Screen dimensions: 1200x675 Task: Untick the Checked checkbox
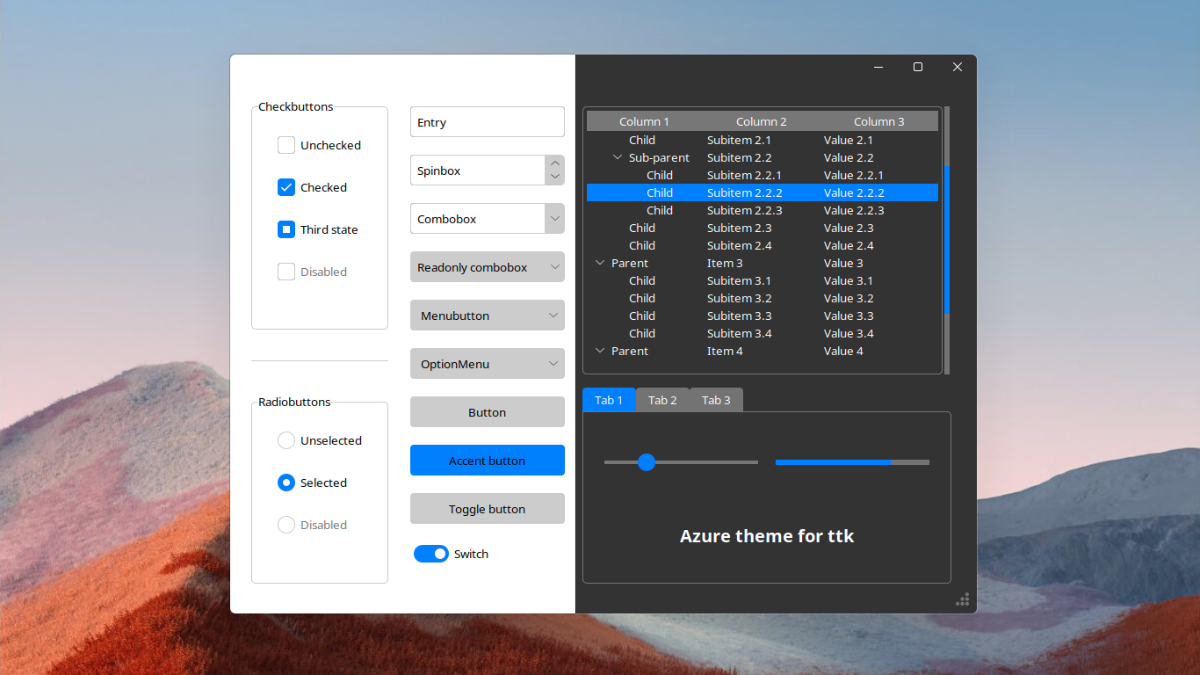pyautogui.click(x=286, y=187)
